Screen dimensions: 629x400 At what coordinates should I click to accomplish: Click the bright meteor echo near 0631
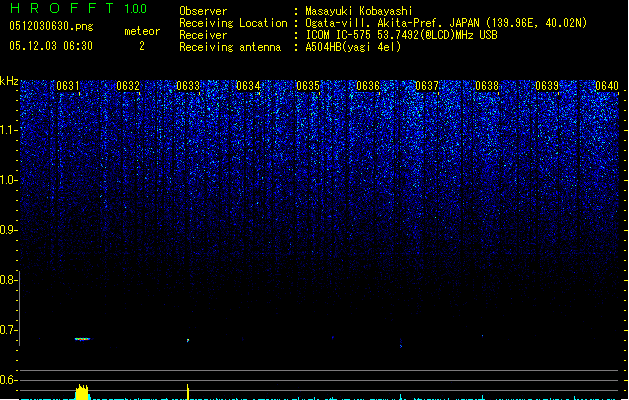82,339
